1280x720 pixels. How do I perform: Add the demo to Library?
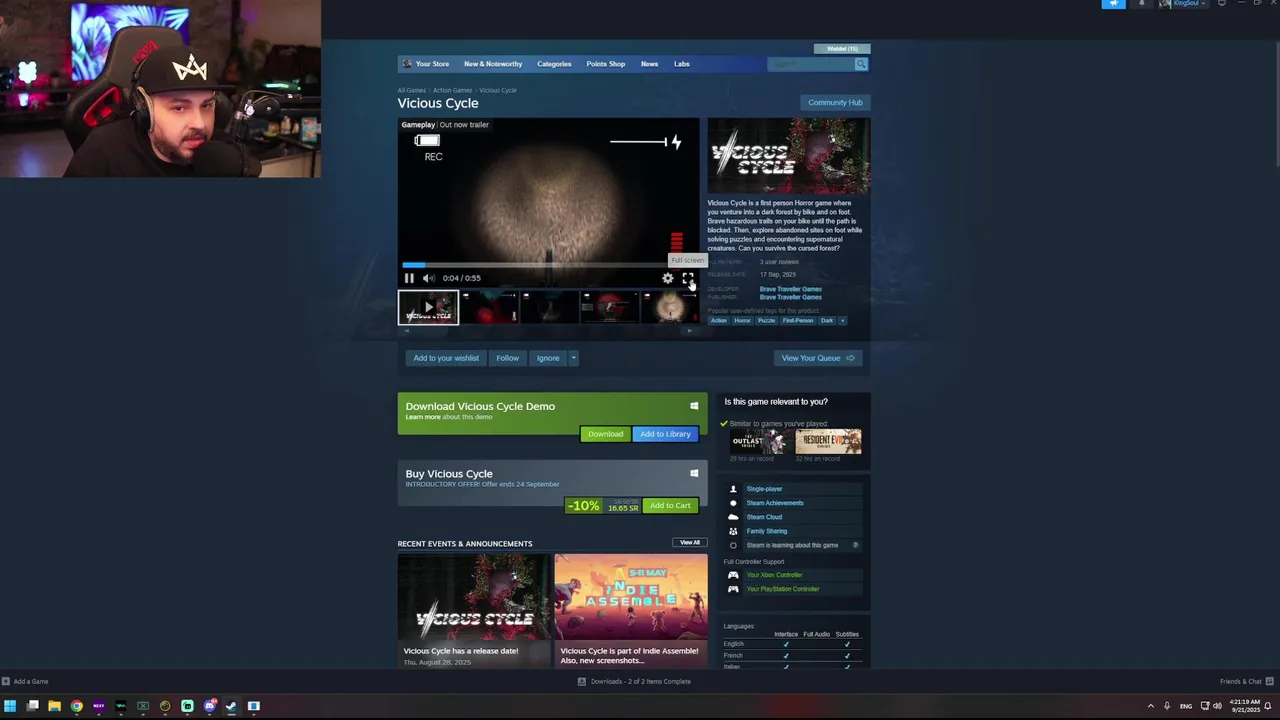pos(665,434)
